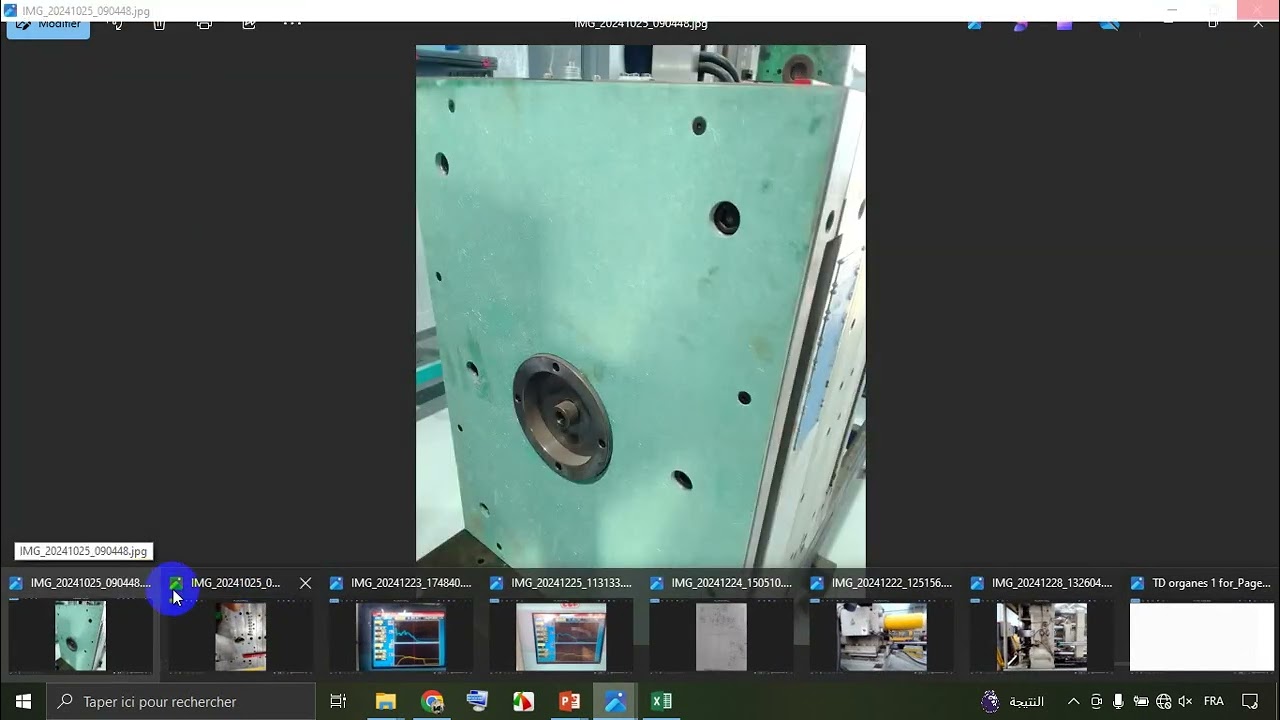Click the displayed photo of the green mold plate
1280x720 pixels.
(x=641, y=306)
